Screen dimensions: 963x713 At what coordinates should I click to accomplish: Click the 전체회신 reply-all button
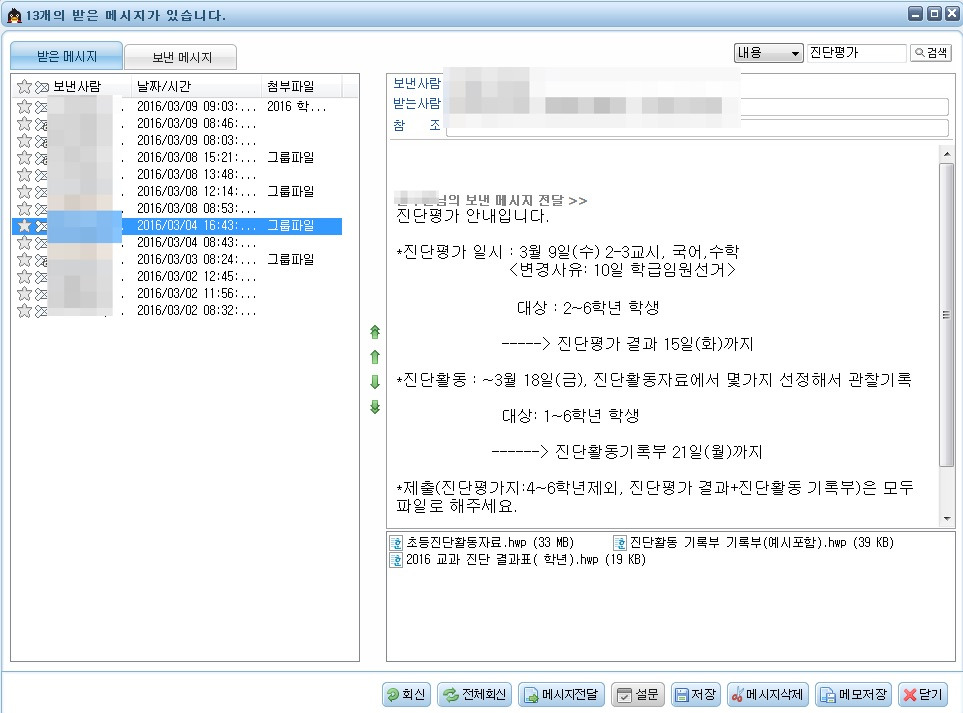click(475, 695)
